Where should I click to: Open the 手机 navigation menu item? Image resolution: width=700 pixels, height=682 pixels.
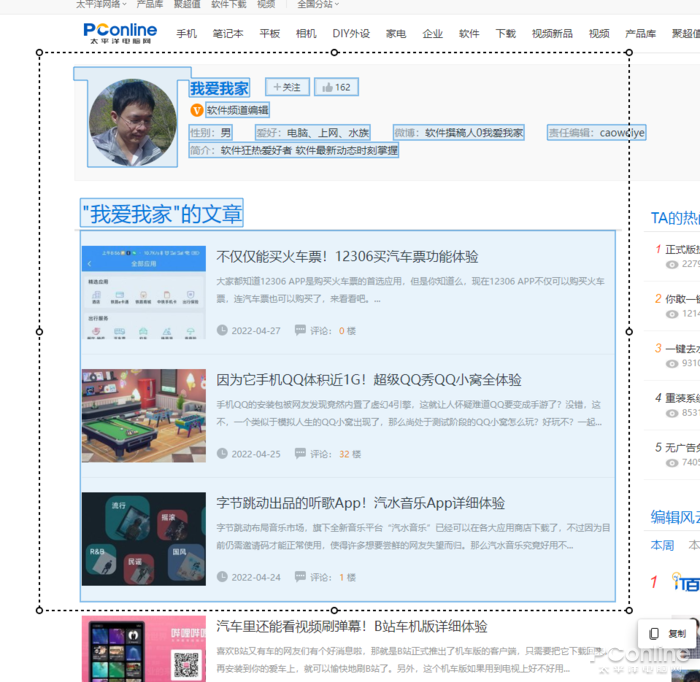pos(187,34)
